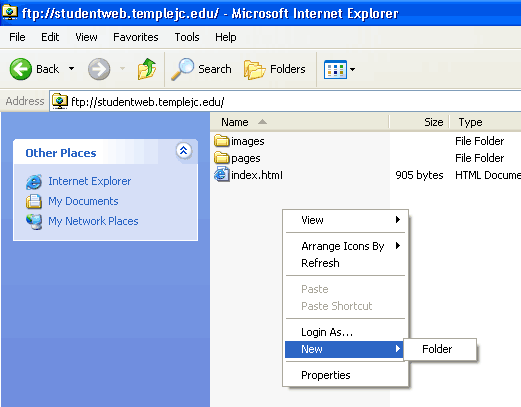521x407 pixels.
Task: Click the 905 bytes size cell
Action: [419, 175]
